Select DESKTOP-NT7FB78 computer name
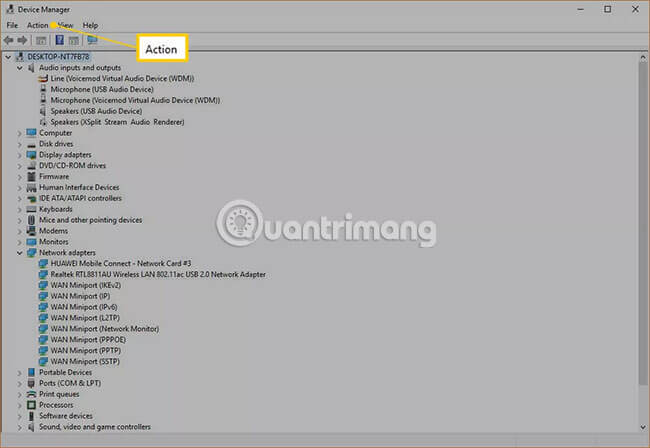Screen dimensions: 650x448 click(x=58, y=57)
